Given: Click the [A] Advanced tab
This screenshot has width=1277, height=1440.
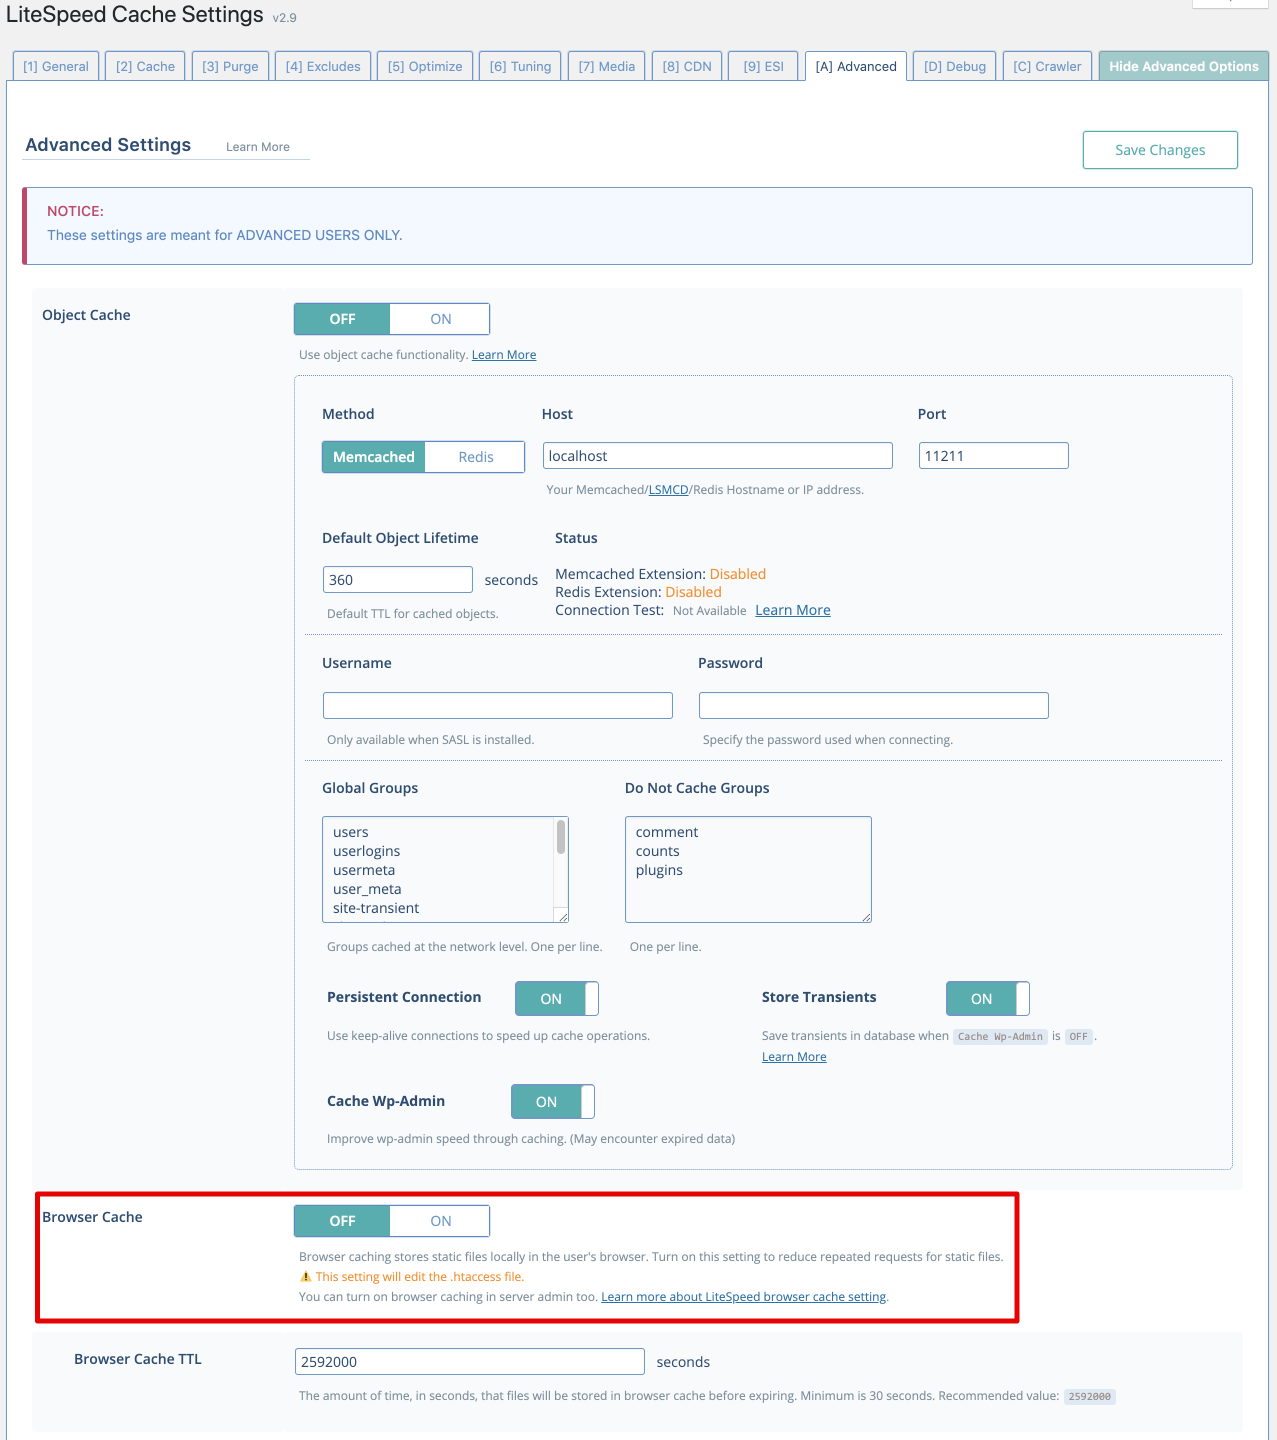Looking at the screenshot, I should point(856,66).
